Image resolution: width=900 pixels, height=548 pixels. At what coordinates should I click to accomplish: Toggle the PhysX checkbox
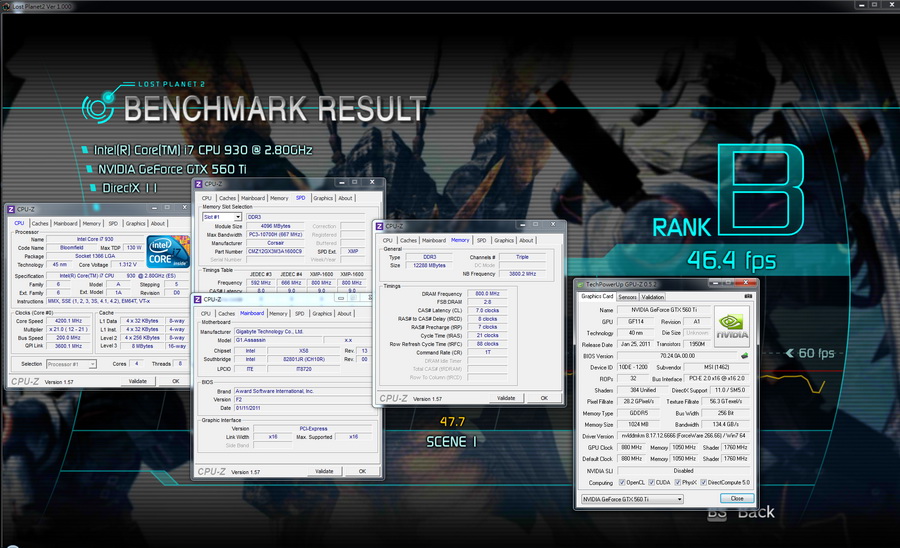[x=678, y=483]
